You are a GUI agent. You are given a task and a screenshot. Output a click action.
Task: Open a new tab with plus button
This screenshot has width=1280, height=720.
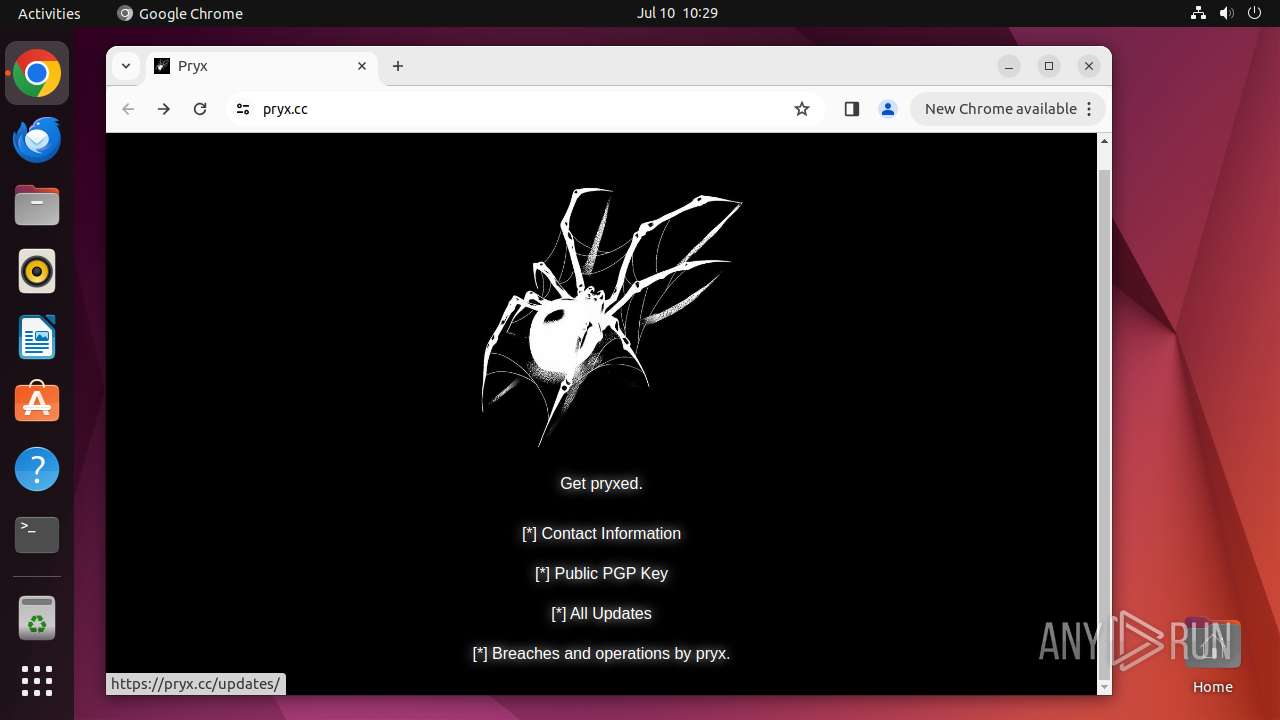click(398, 66)
